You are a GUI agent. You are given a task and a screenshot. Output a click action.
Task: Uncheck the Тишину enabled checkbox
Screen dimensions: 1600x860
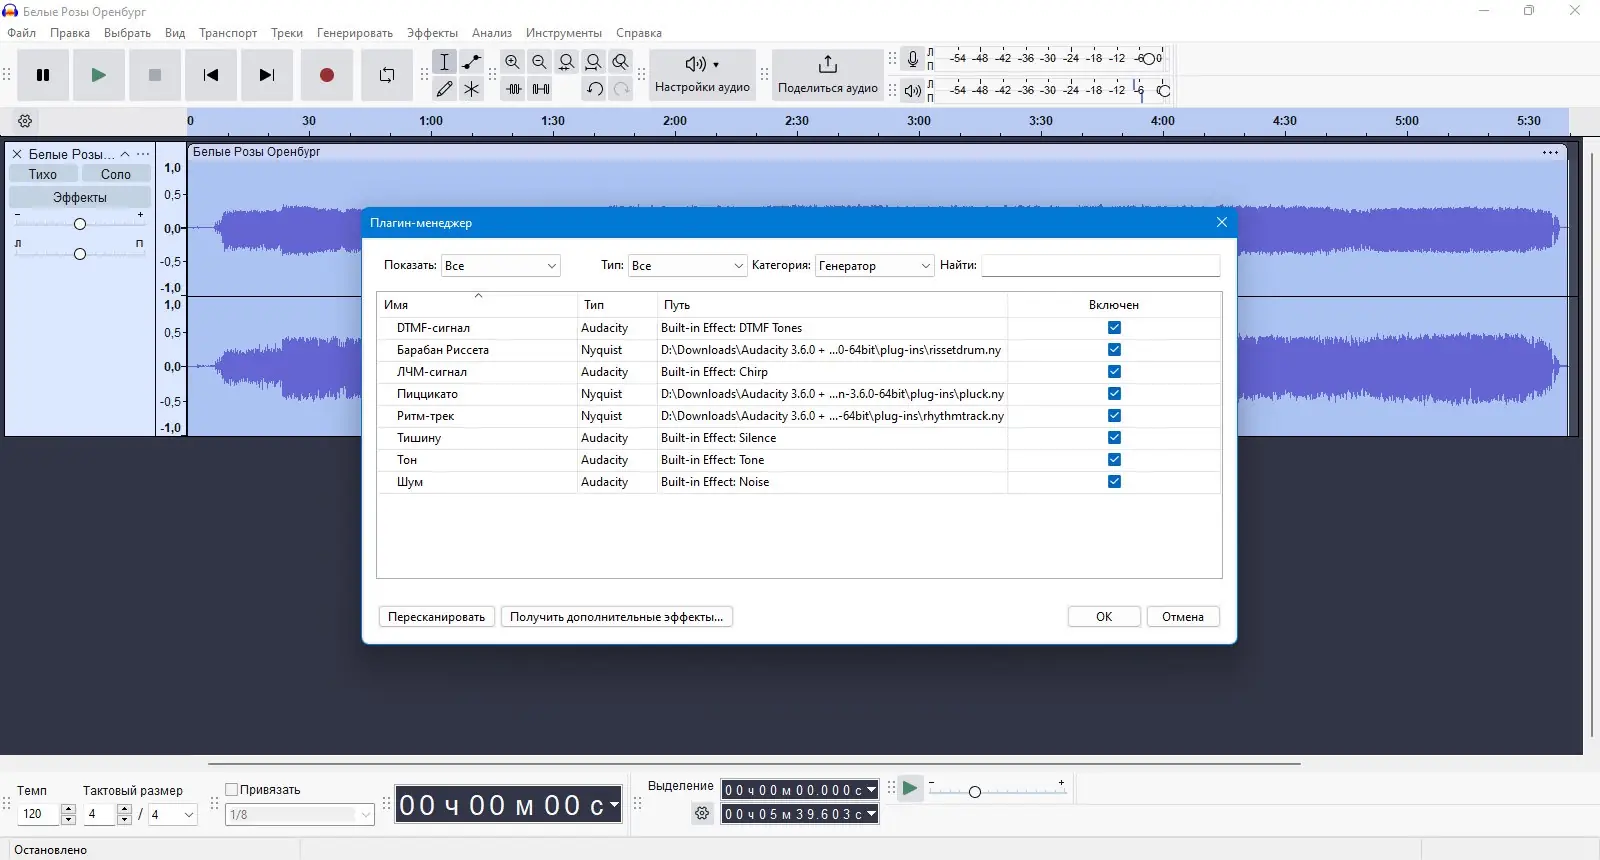click(1114, 438)
